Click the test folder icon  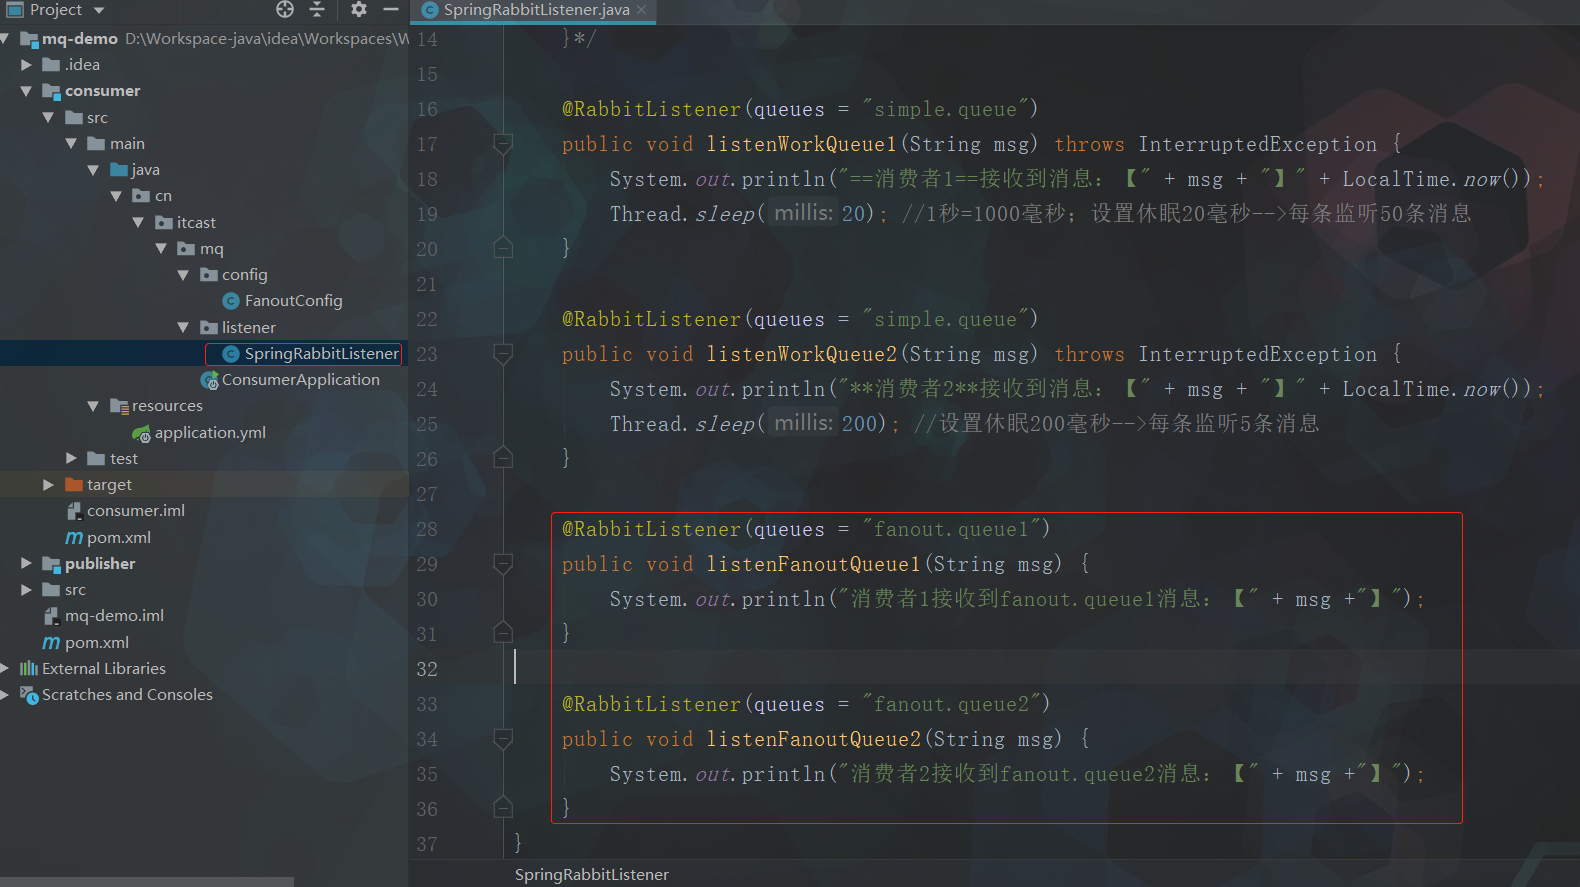click(96, 458)
